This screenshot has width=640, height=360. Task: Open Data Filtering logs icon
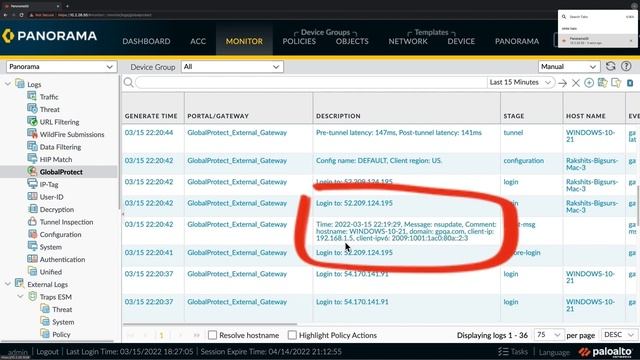pos(32,146)
